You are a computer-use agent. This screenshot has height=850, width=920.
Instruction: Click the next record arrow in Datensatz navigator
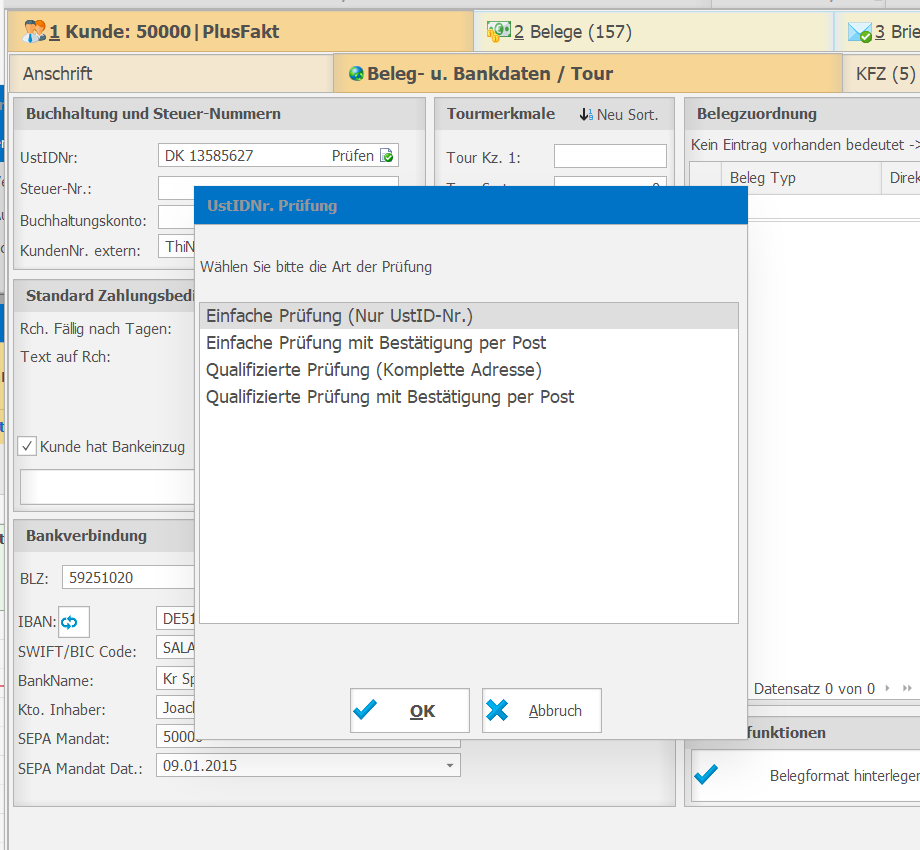tap(888, 688)
